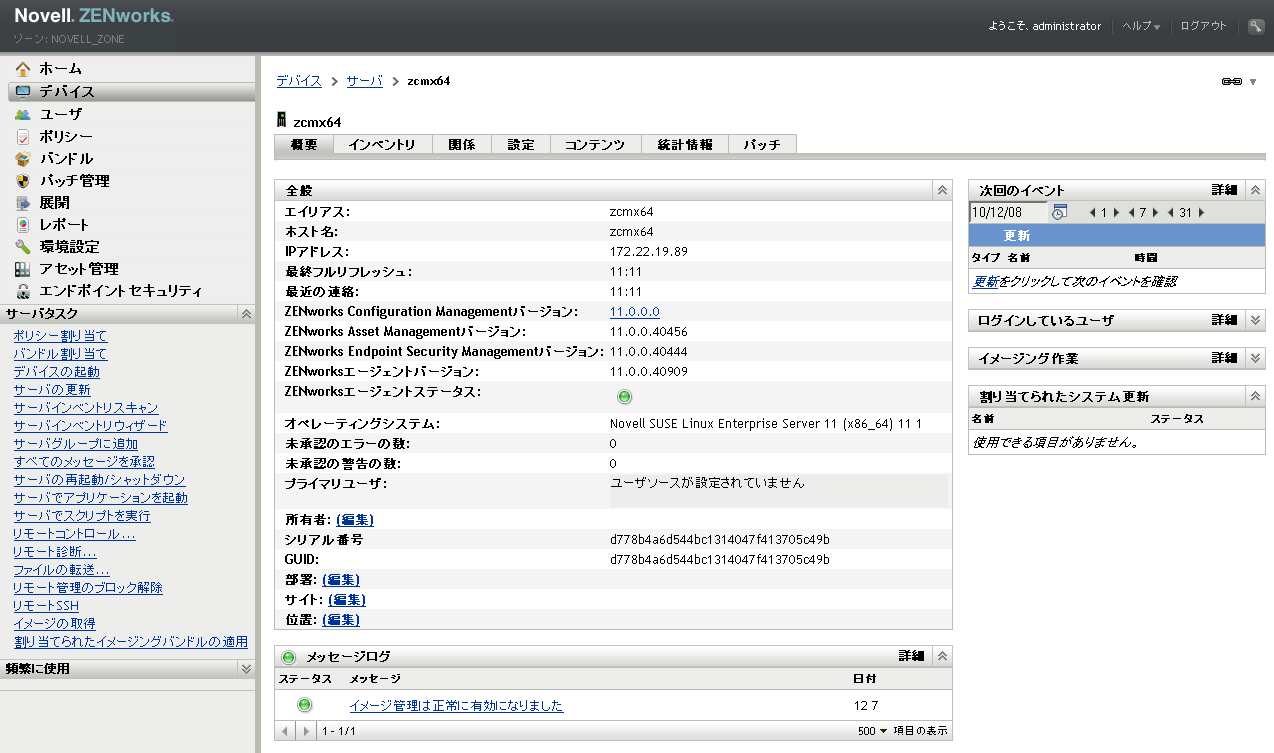Step back 31 days arrow left of 31

pos(1169,212)
